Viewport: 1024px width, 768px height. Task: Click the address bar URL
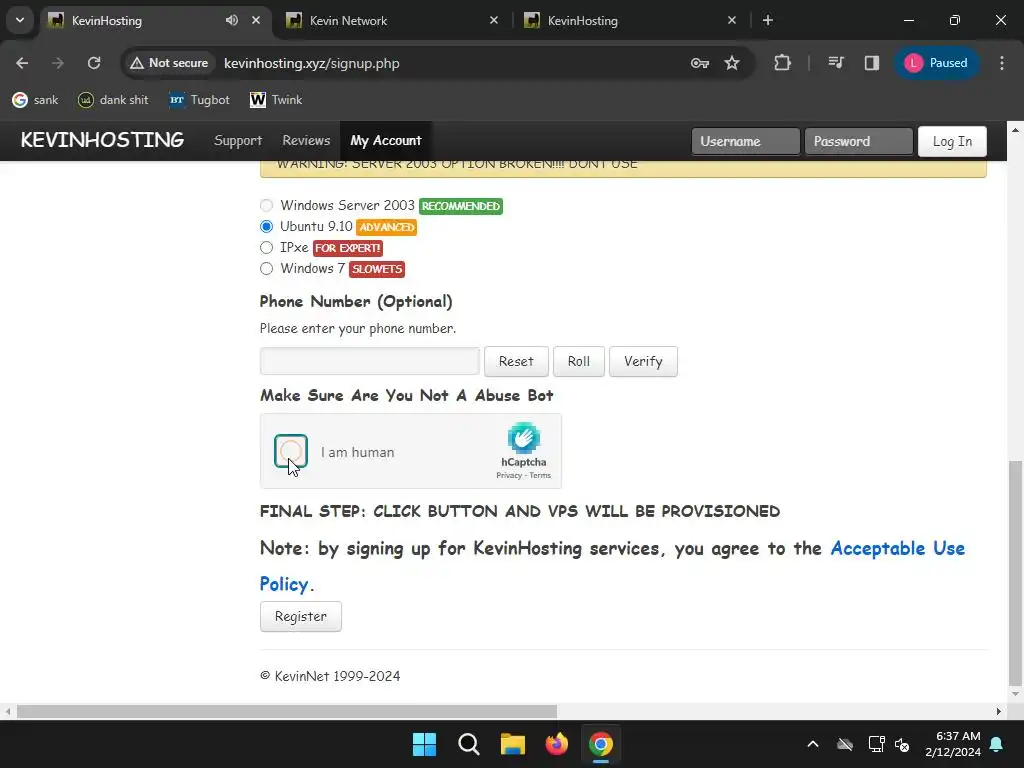[x=312, y=63]
